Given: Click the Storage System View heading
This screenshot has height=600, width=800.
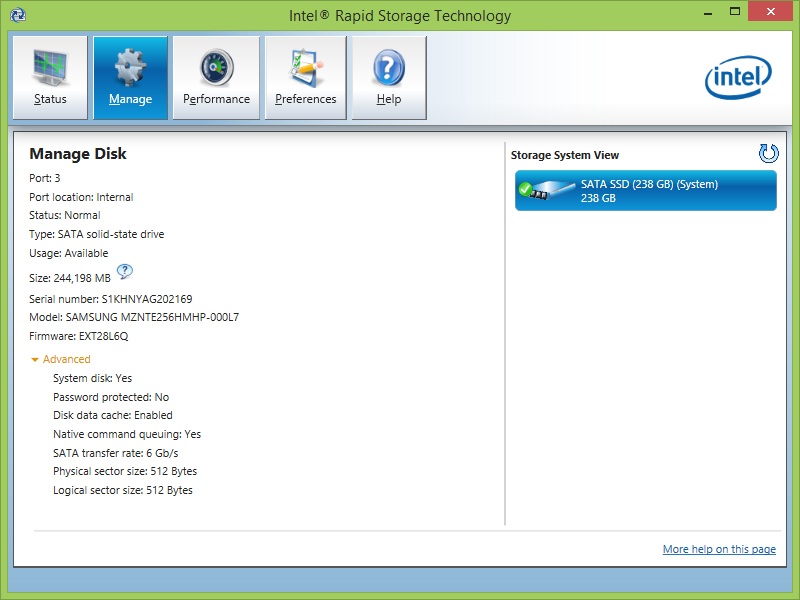Looking at the screenshot, I should tap(565, 155).
